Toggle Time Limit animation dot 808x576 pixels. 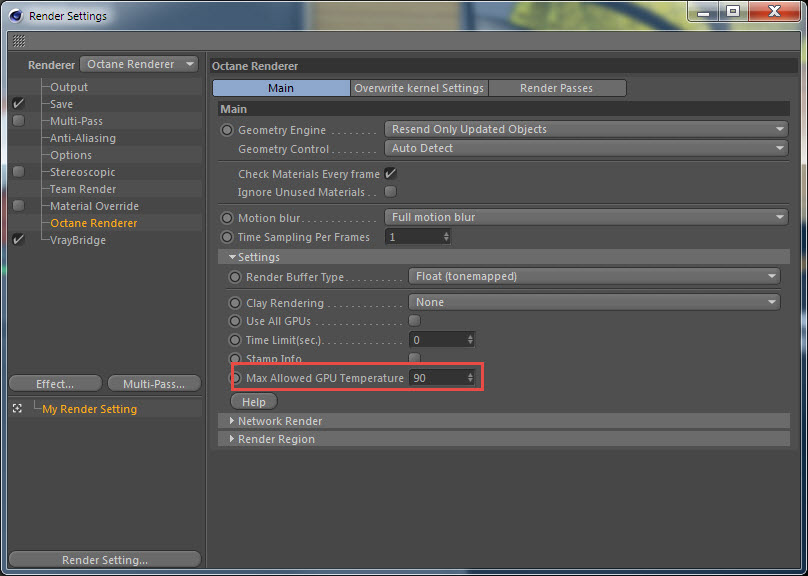235,340
